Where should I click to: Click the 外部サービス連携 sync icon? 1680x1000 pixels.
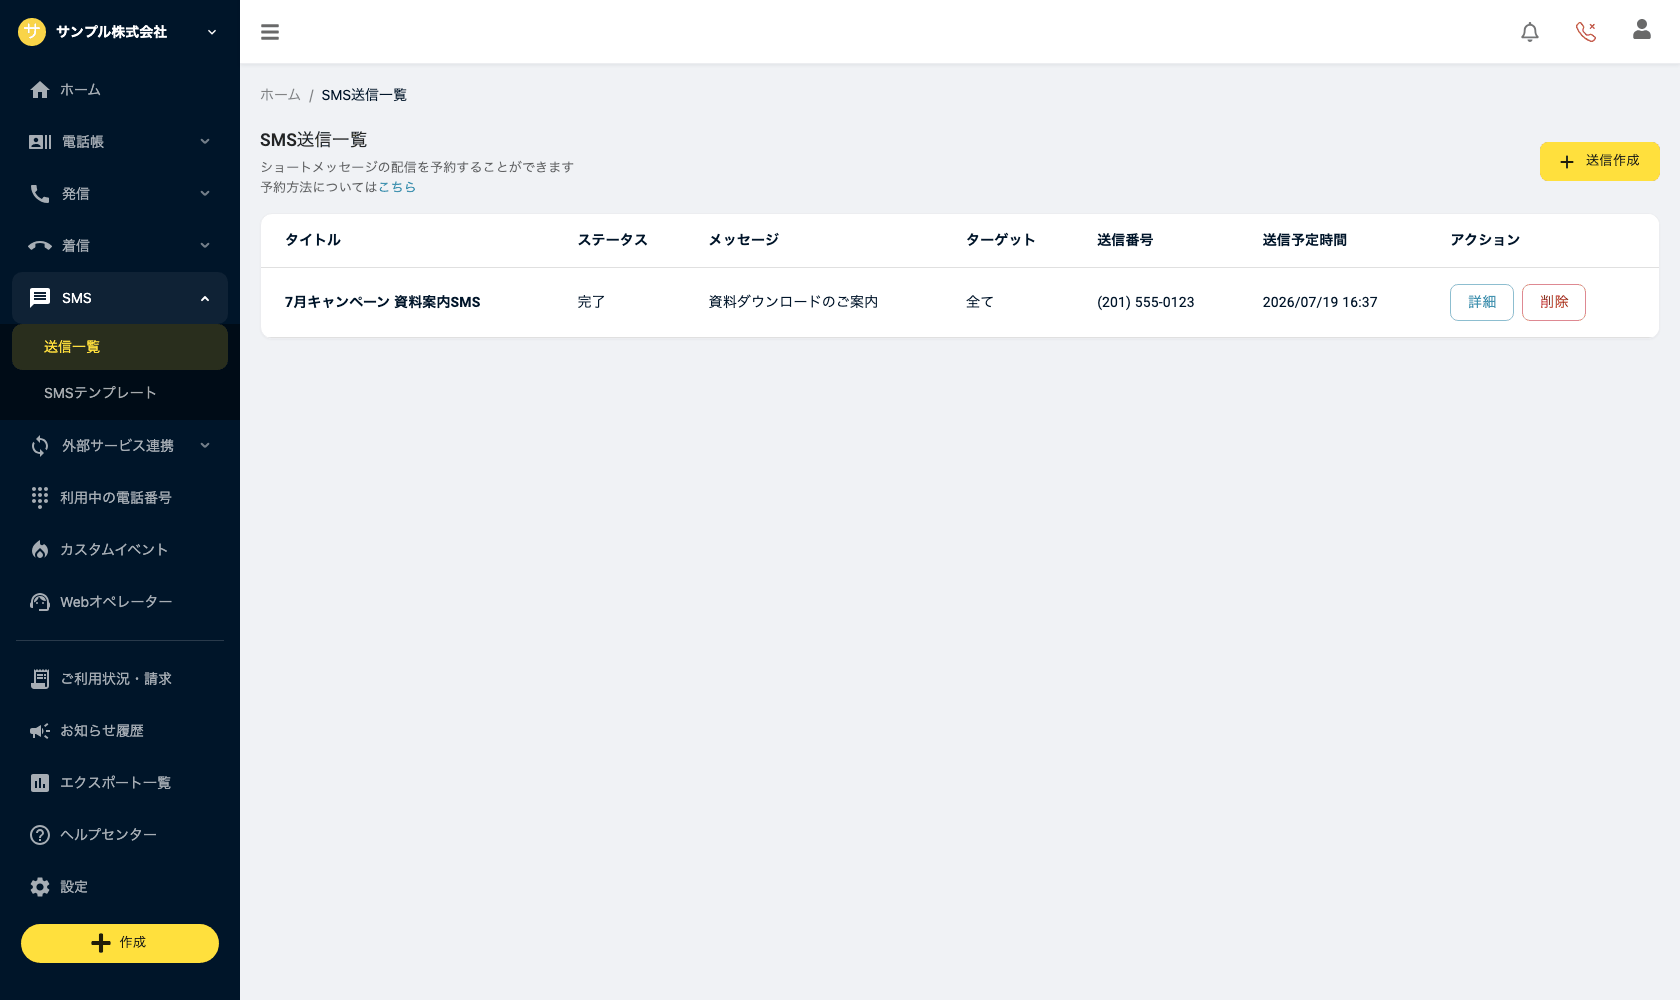[x=40, y=446]
